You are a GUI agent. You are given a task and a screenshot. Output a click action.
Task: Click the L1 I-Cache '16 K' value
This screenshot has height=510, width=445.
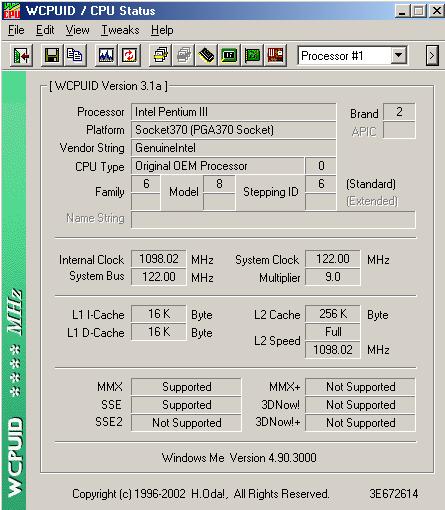[x=159, y=314]
